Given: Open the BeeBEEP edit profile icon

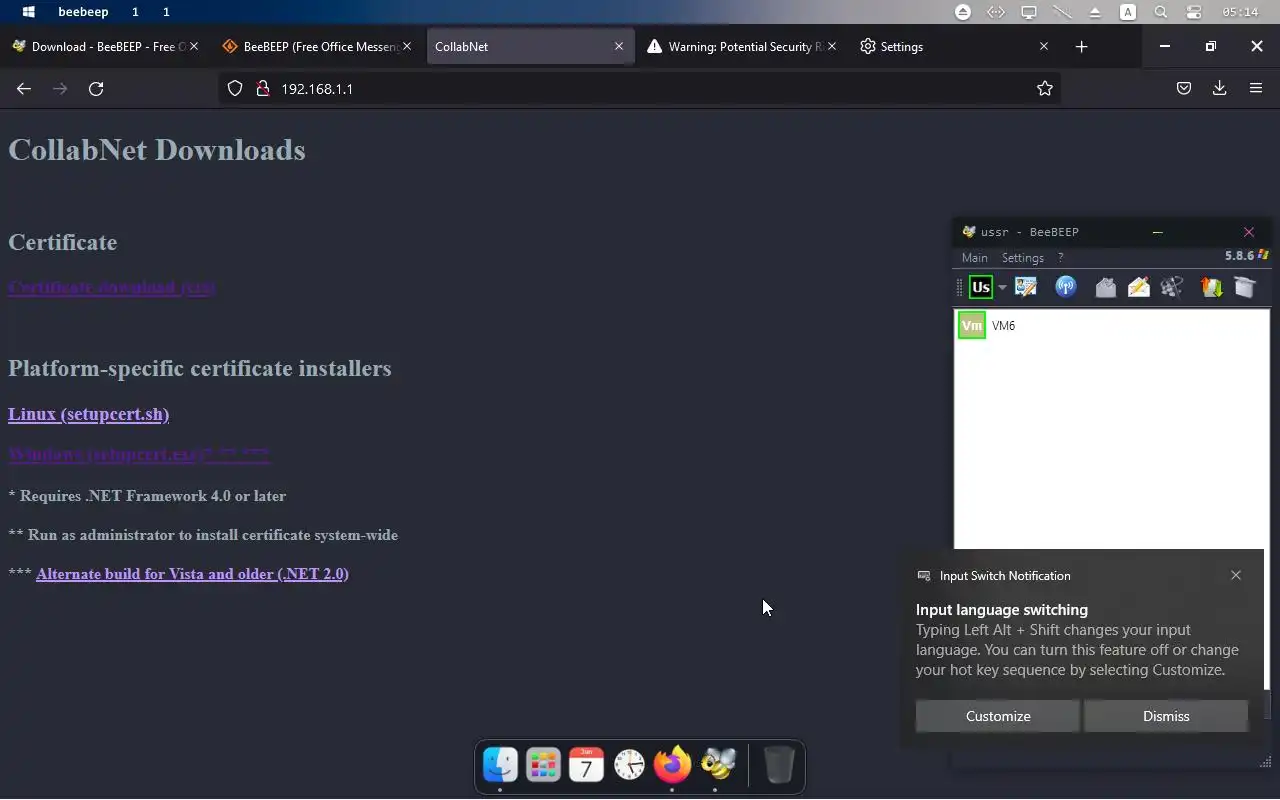Looking at the screenshot, I should click(x=1025, y=288).
